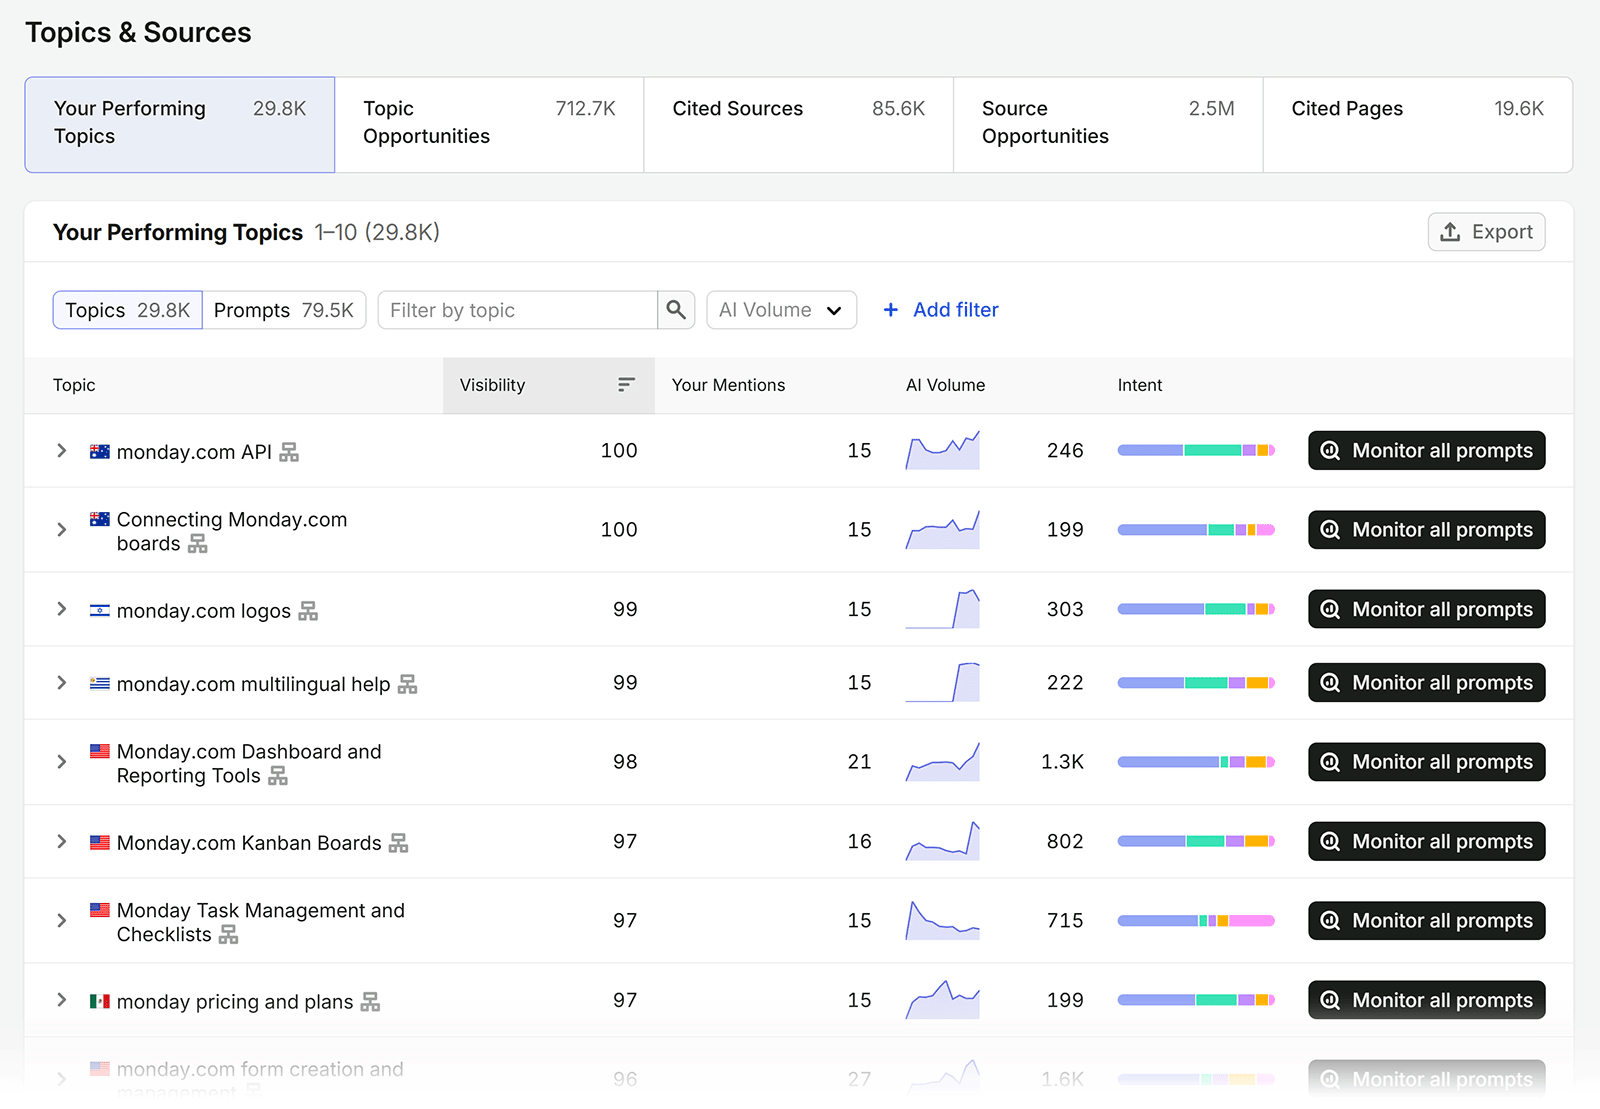Click the intent bar for monday.com API
The width and height of the screenshot is (1600, 1109).
1196,451
